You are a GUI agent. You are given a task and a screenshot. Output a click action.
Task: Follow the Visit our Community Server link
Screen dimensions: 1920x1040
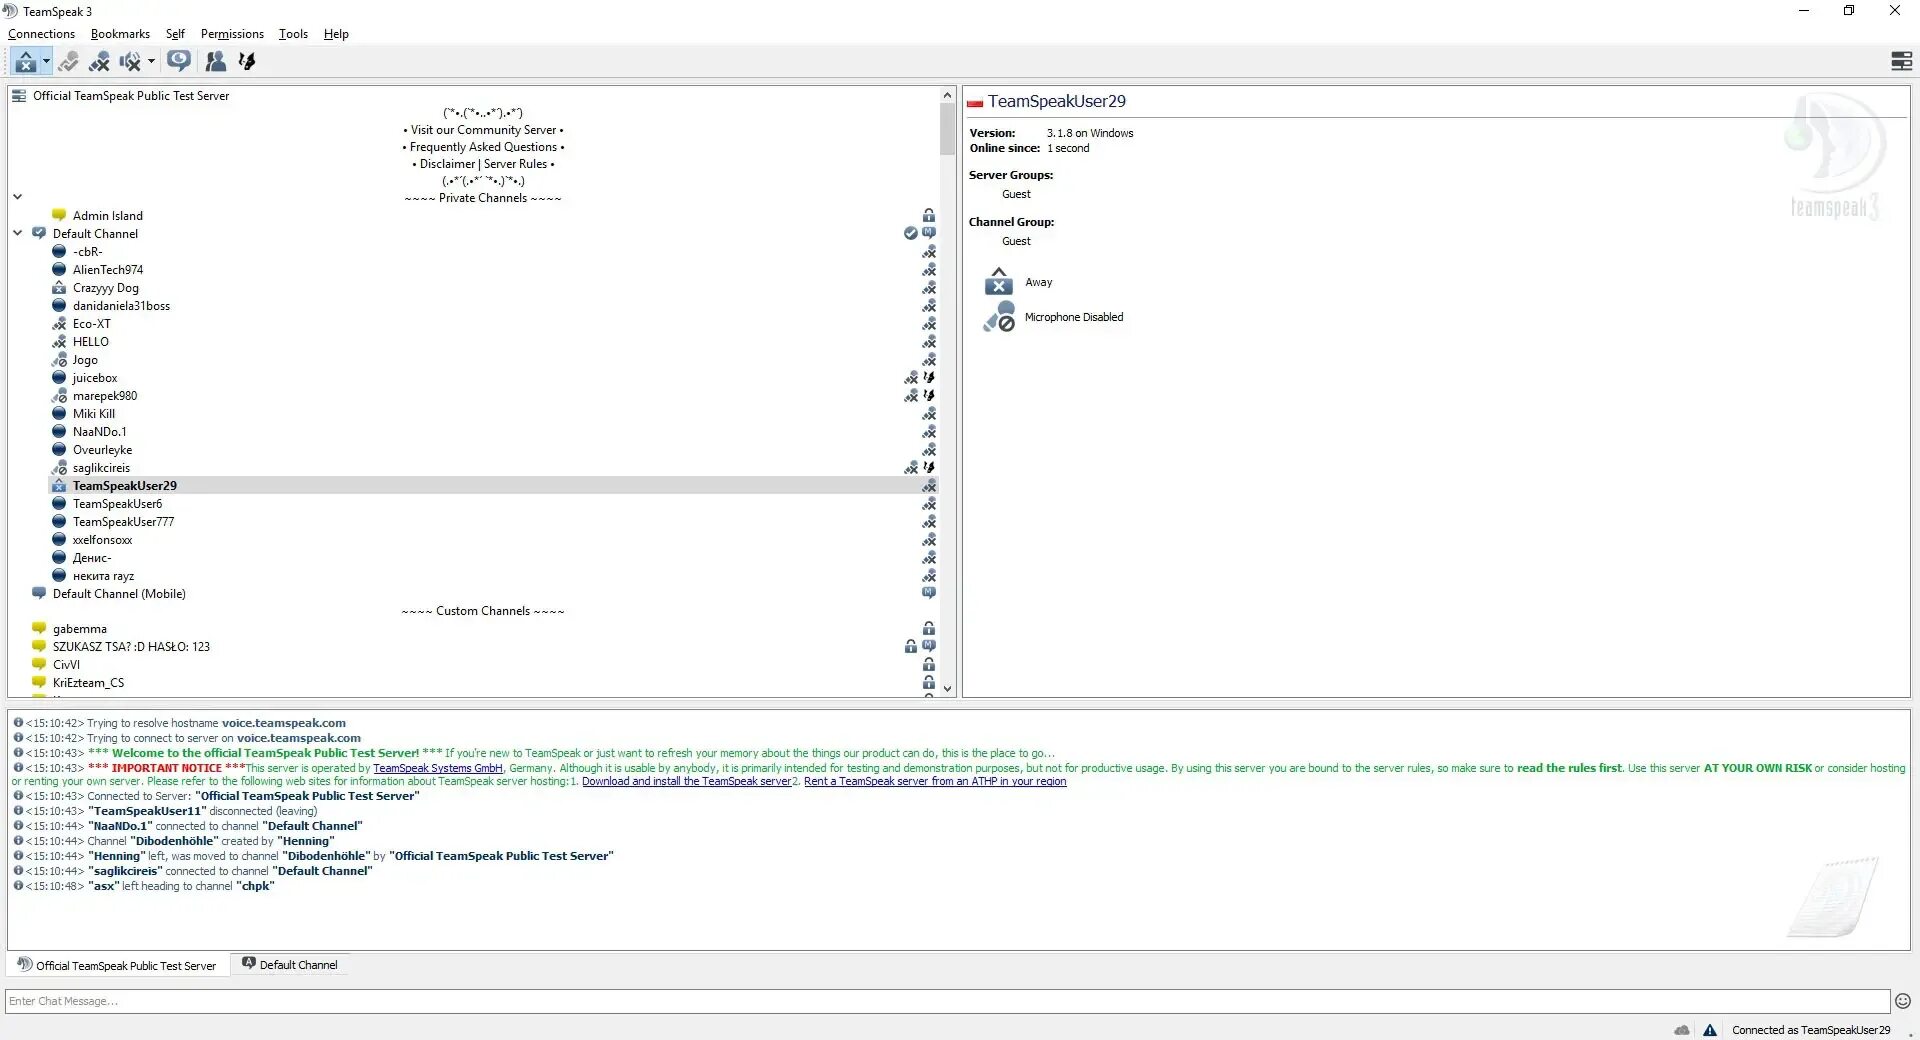(x=483, y=130)
